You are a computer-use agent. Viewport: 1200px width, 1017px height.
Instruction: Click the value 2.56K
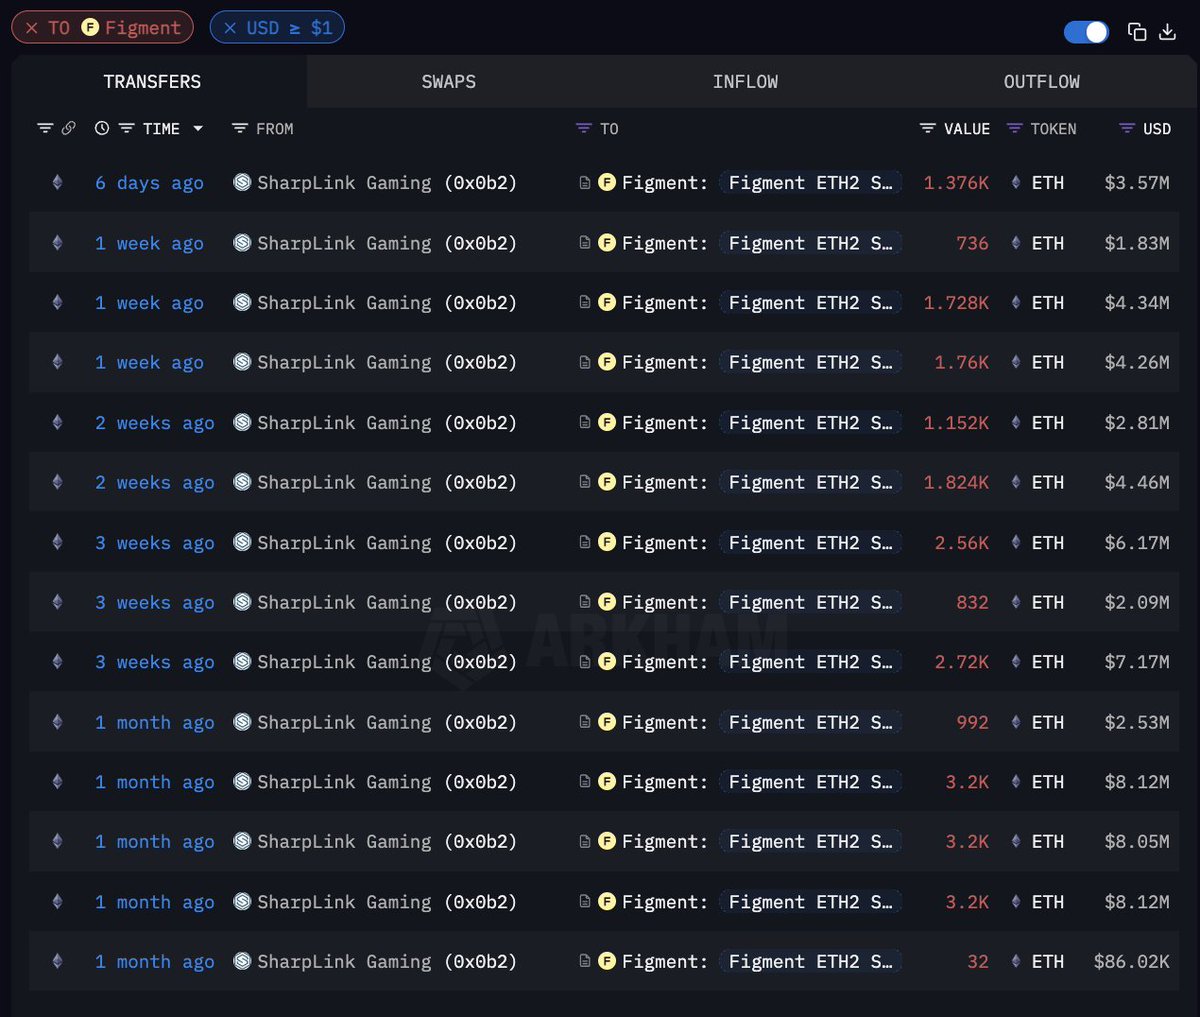[x=962, y=543]
